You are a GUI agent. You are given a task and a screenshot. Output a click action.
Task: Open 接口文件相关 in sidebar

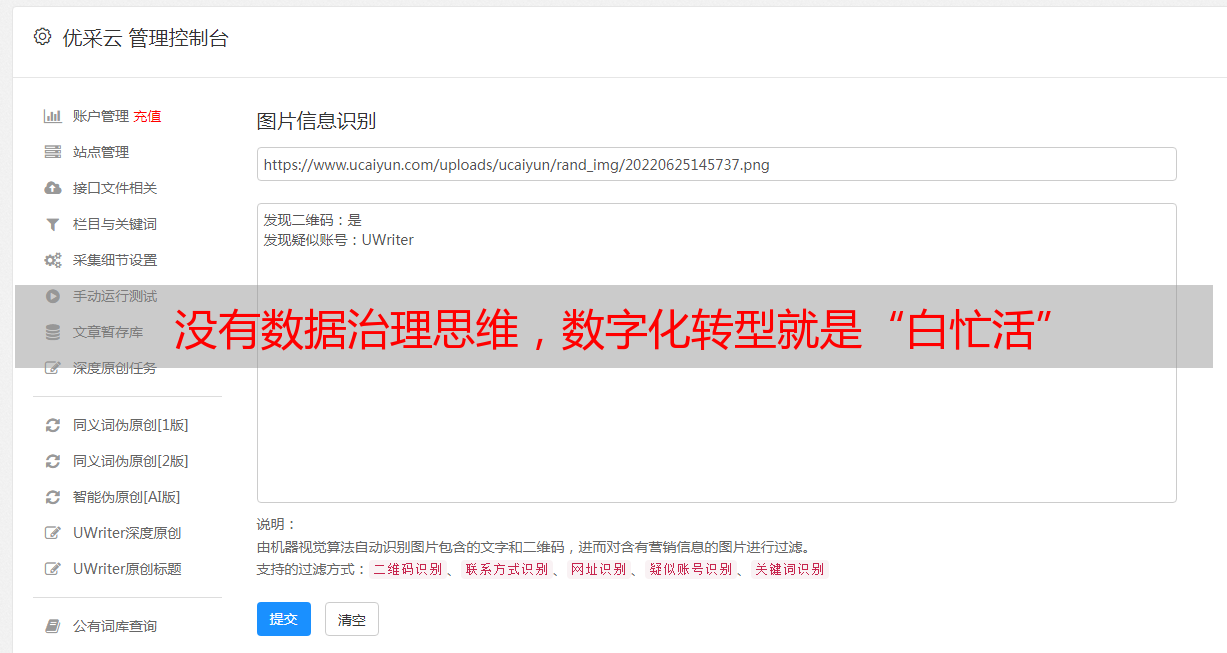[x=115, y=188]
